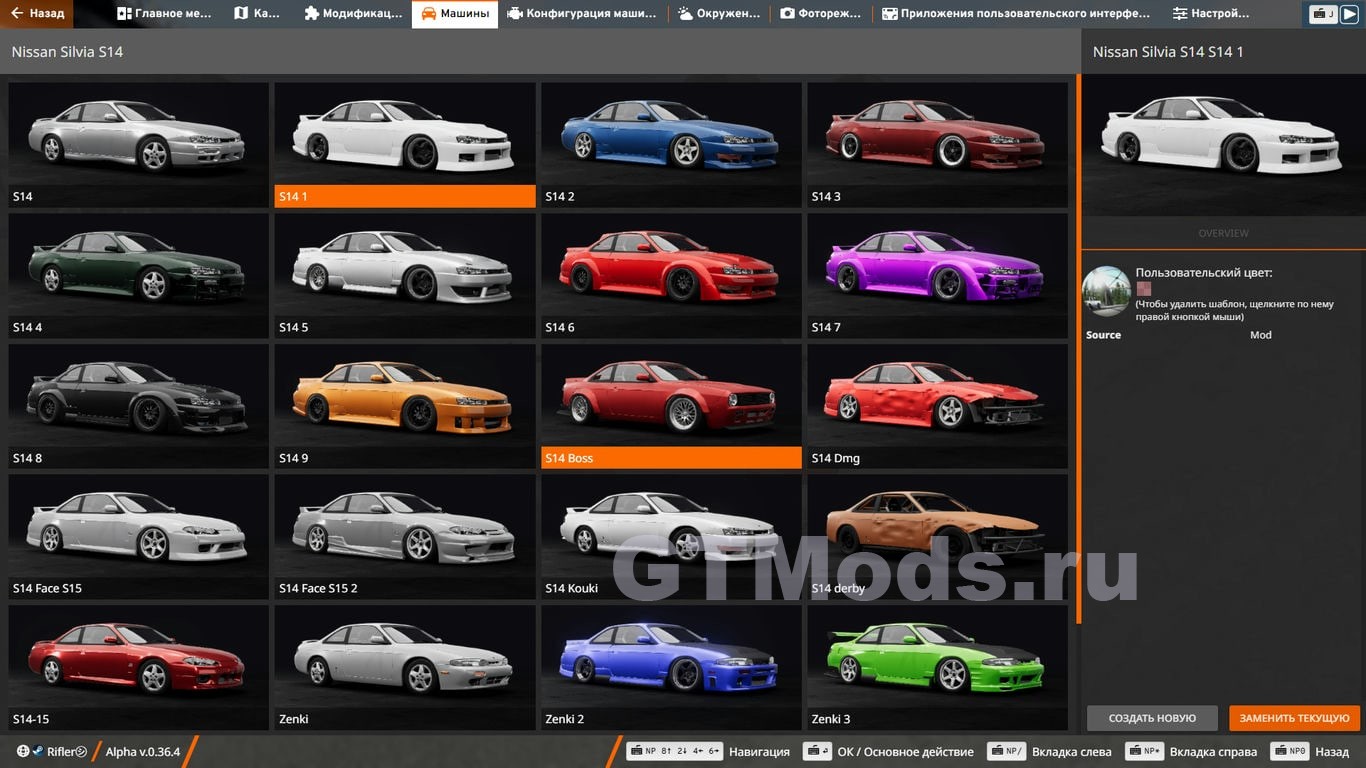Click the Rifler username in the status bar
Image resolution: width=1366 pixels, height=768 pixels.
pyautogui.click(x=60, y=751)
